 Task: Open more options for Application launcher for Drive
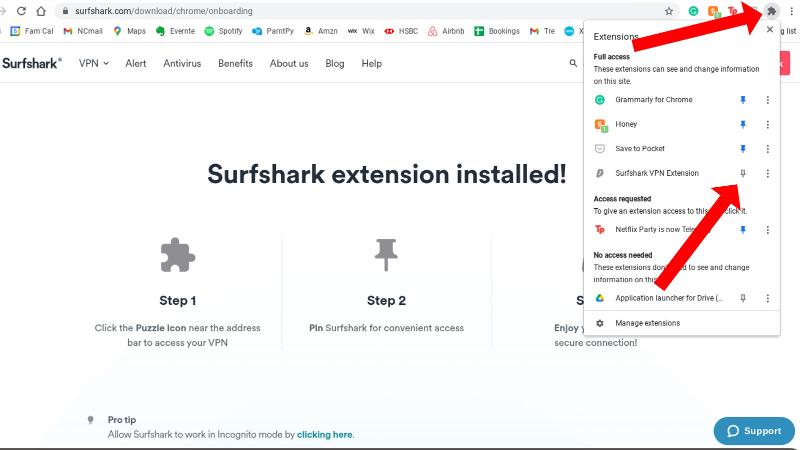[x=767, y=298]
